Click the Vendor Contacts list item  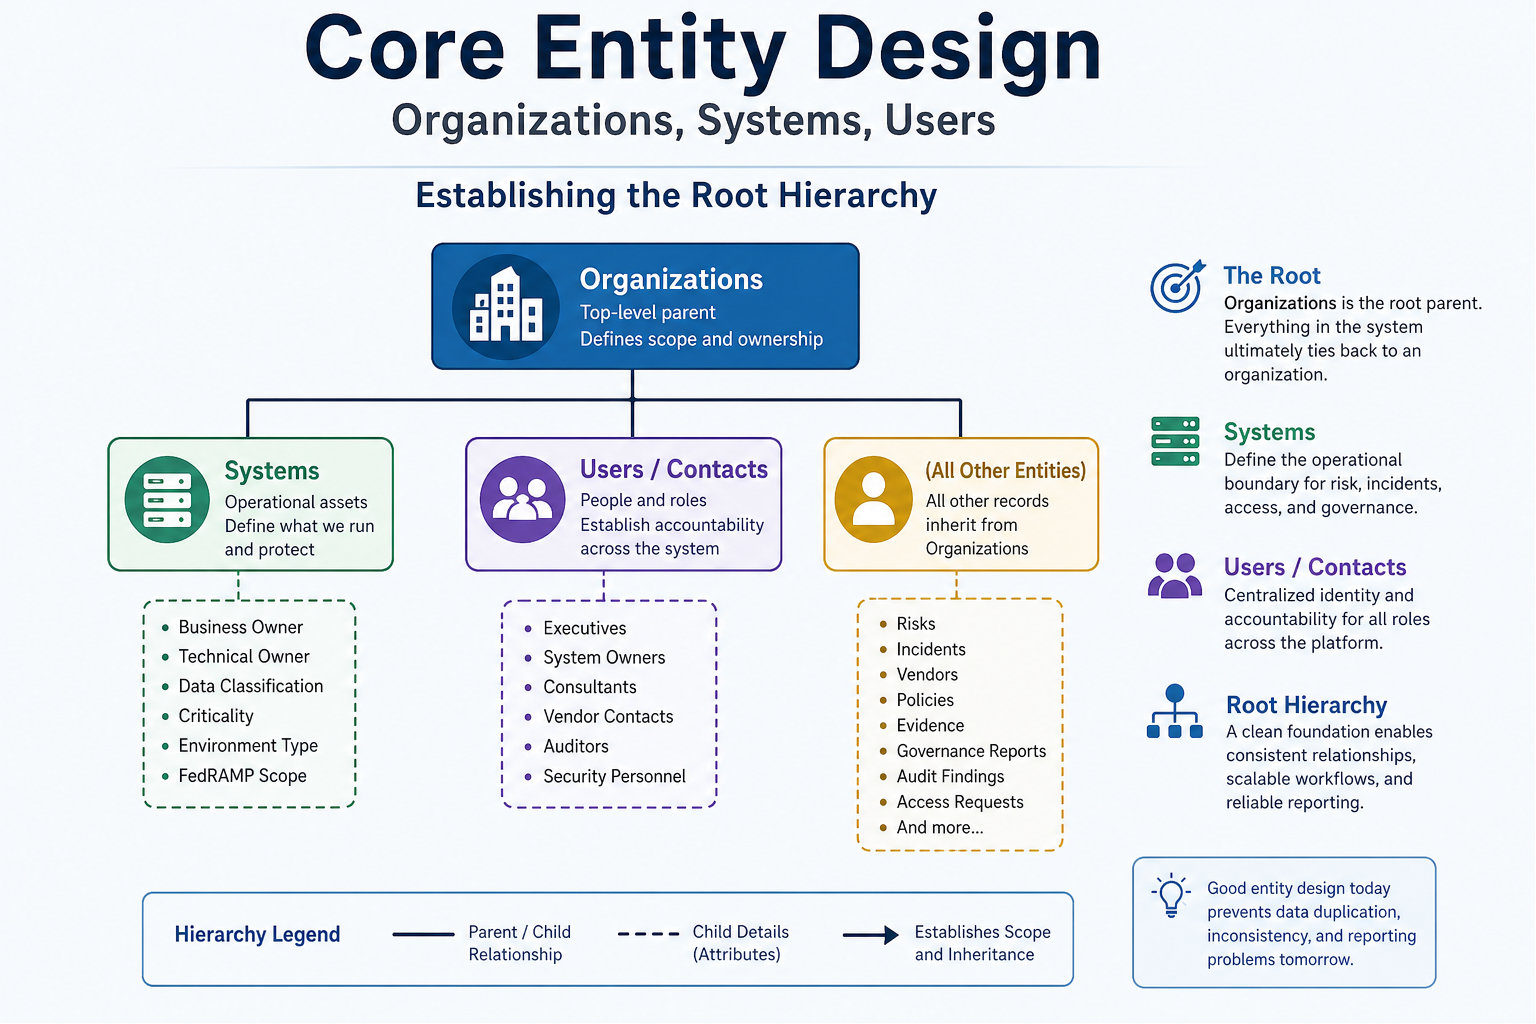[x=608, y=716]
